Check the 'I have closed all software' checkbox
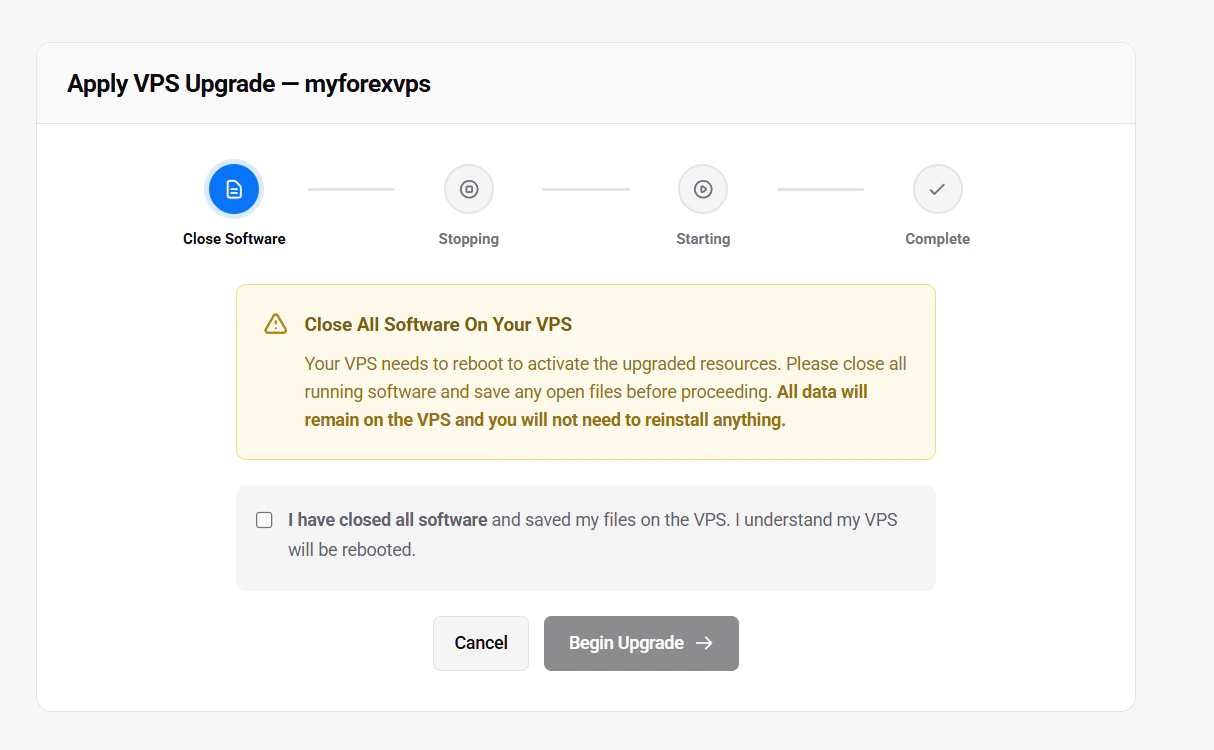This screenshot has height=750, width=1214. pyautogui.click(x=264, y=519)
